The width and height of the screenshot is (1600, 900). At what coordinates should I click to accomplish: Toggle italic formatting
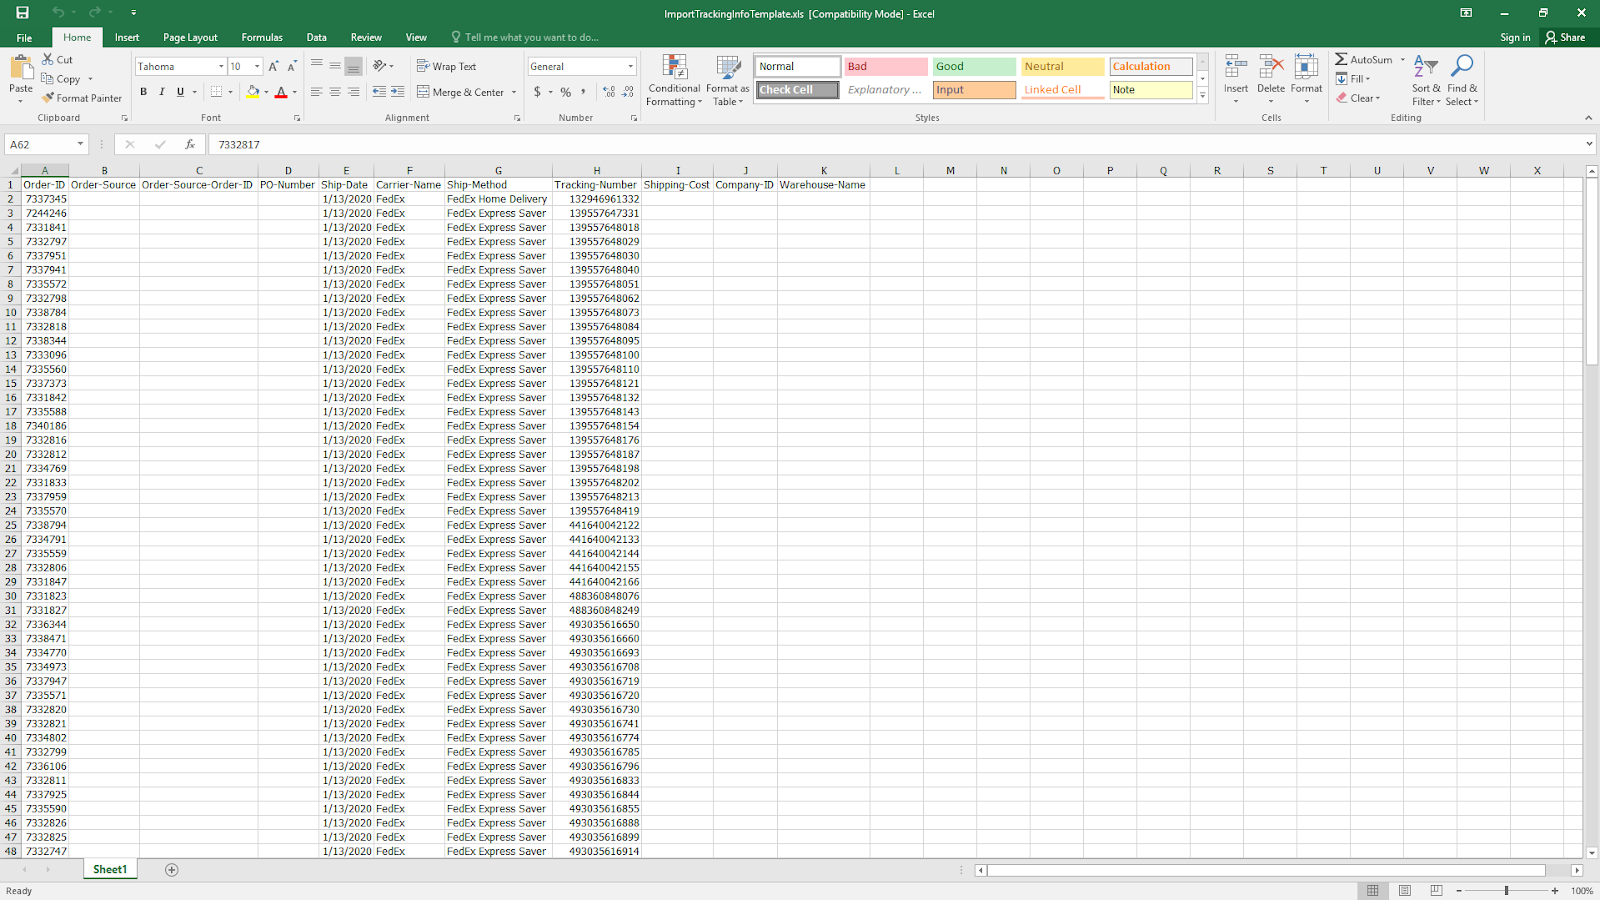(x=162, y=92)
